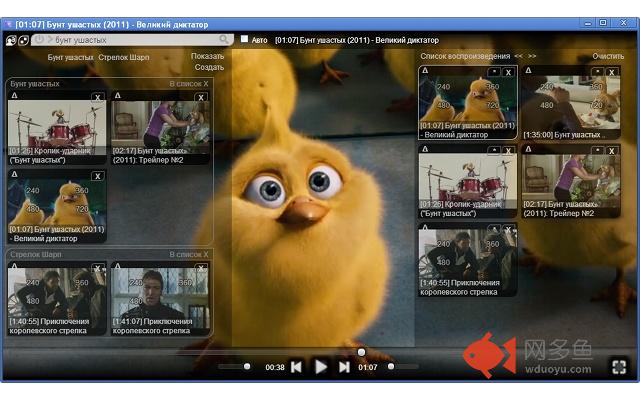640x400 pixels.
Task: Remove Кролик-ударник card from search results
Action: [x=98, y=98]
